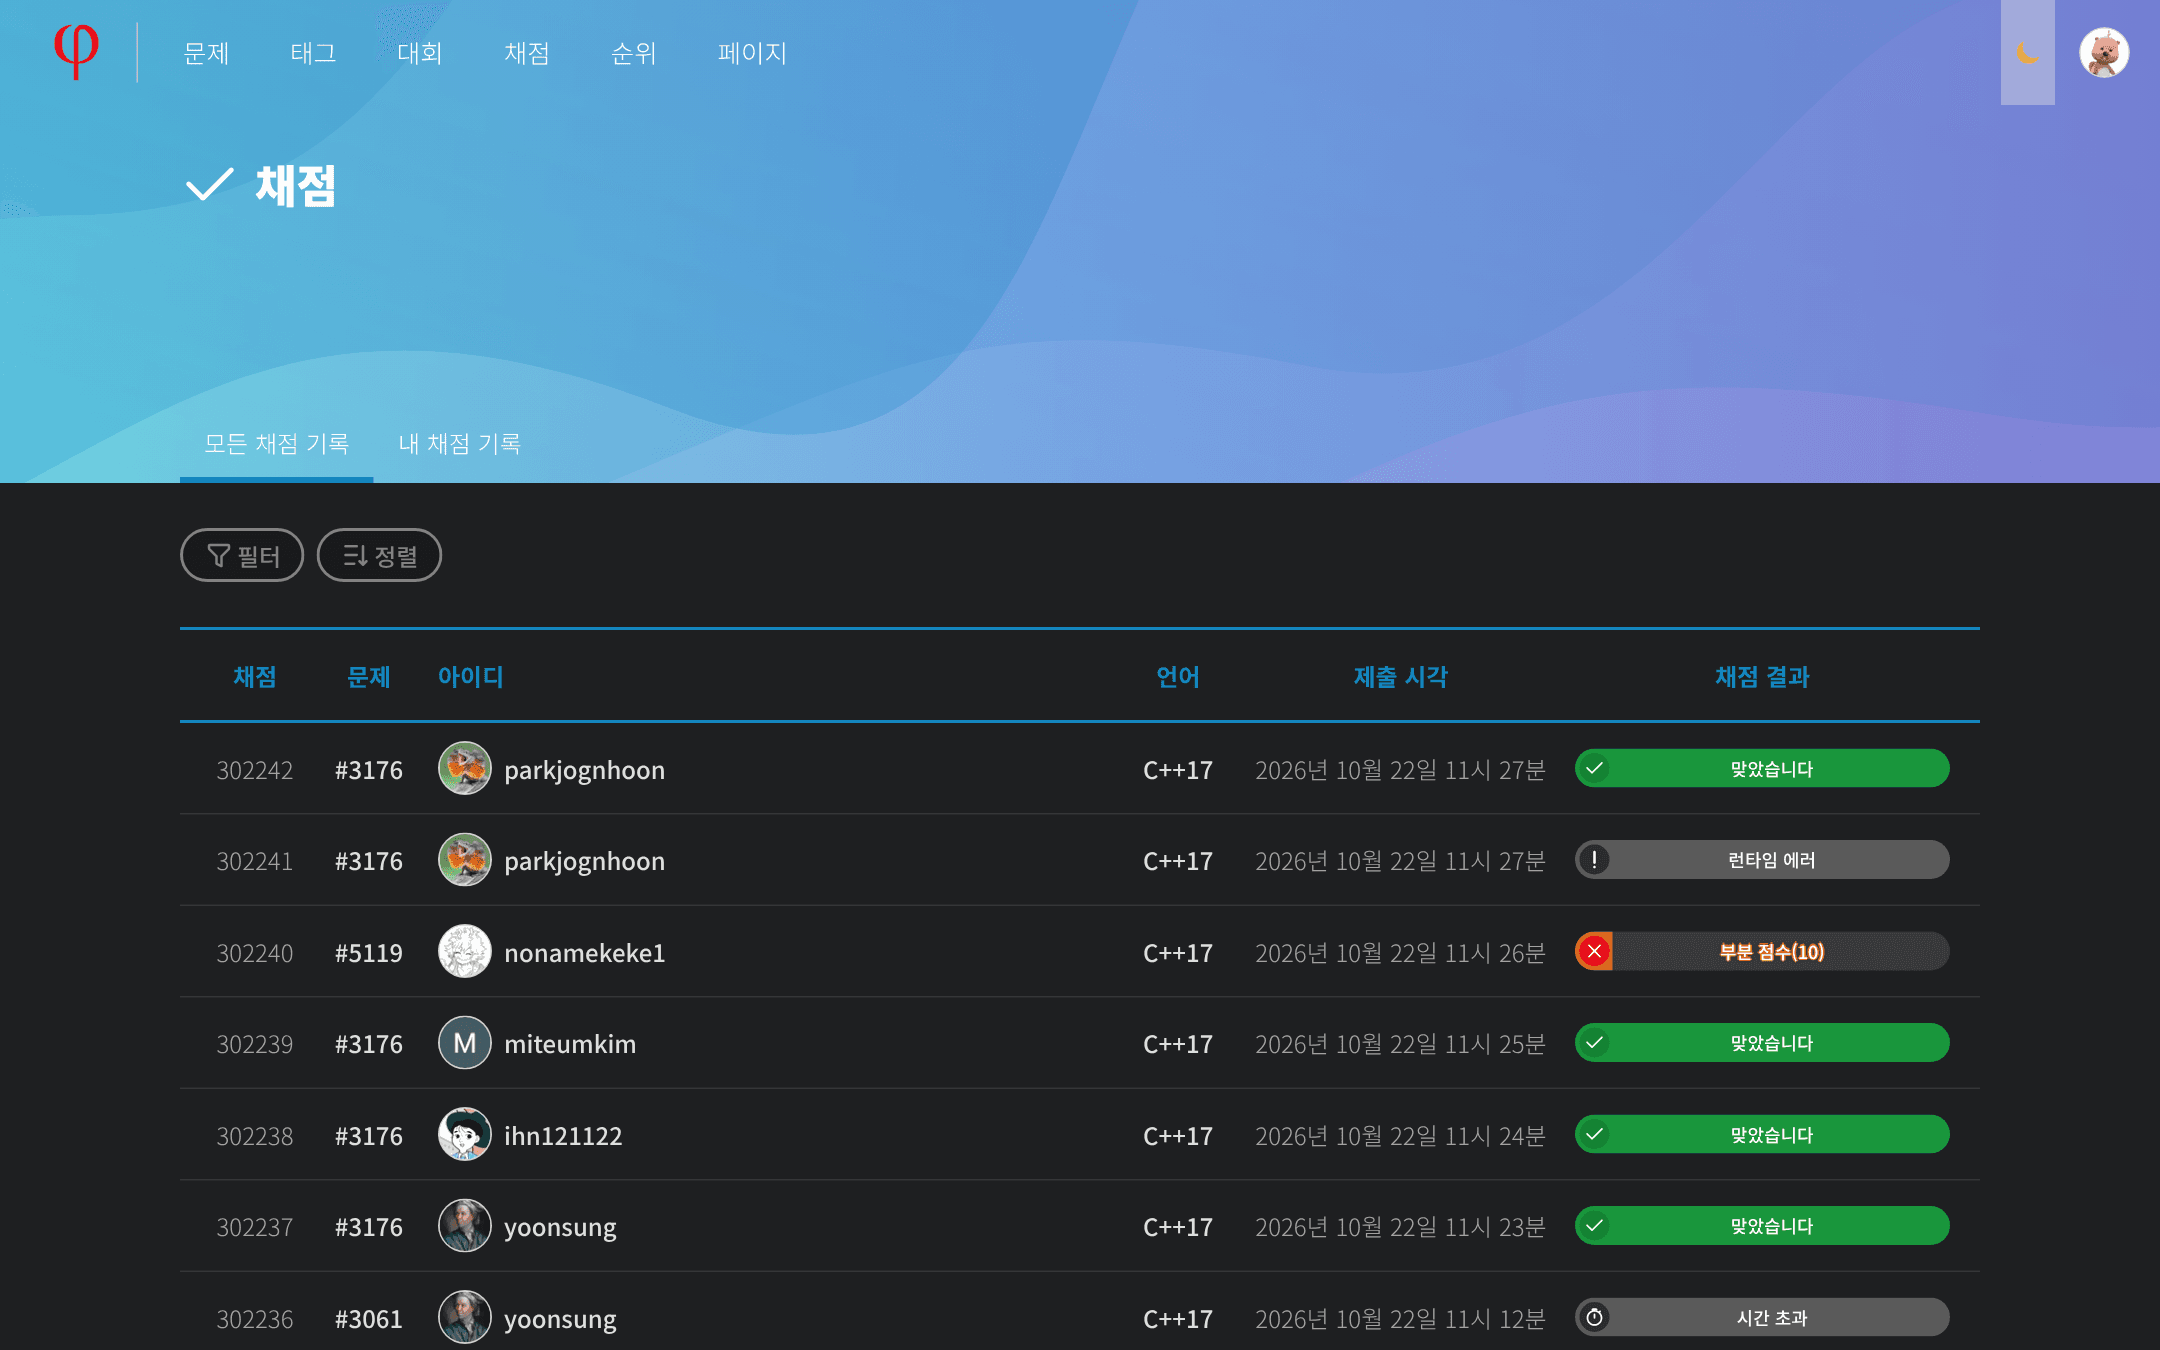Open submission 302239 맞았습니다 result badge
This screenshot has width=2160, height=1350.
tap(1762, 1043)
